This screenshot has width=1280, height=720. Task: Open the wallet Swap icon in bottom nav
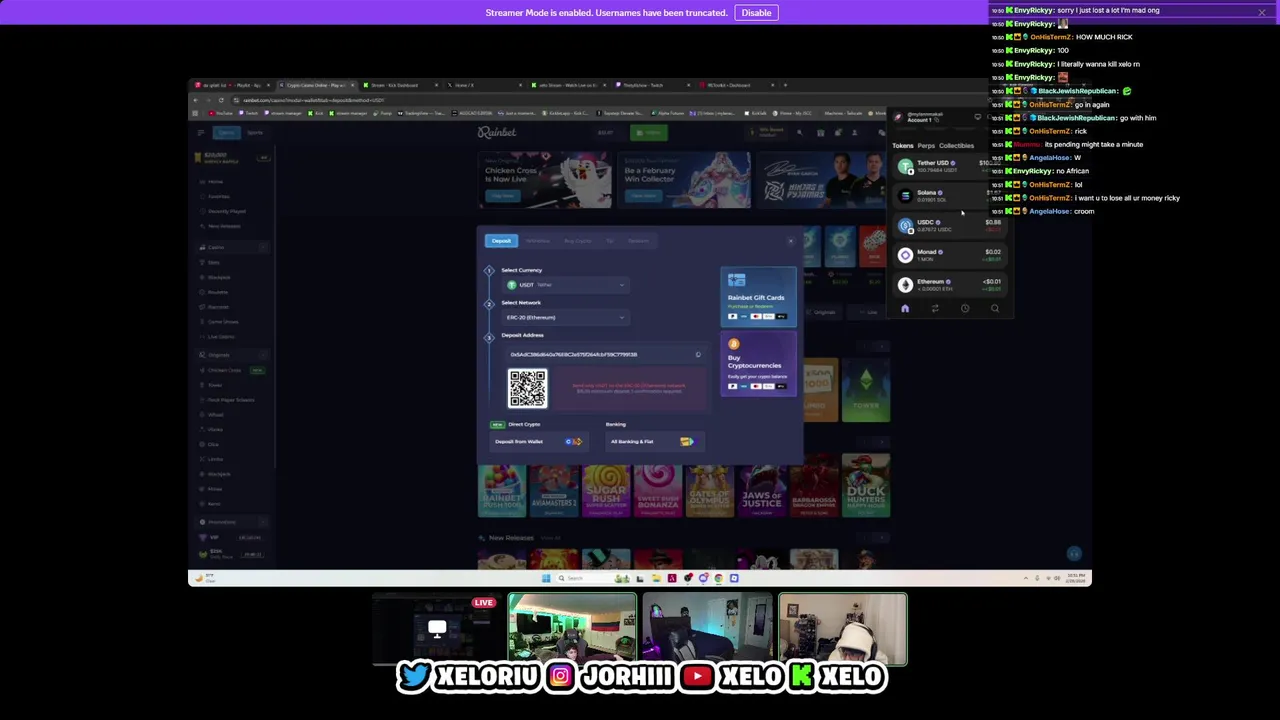[935, 309]
